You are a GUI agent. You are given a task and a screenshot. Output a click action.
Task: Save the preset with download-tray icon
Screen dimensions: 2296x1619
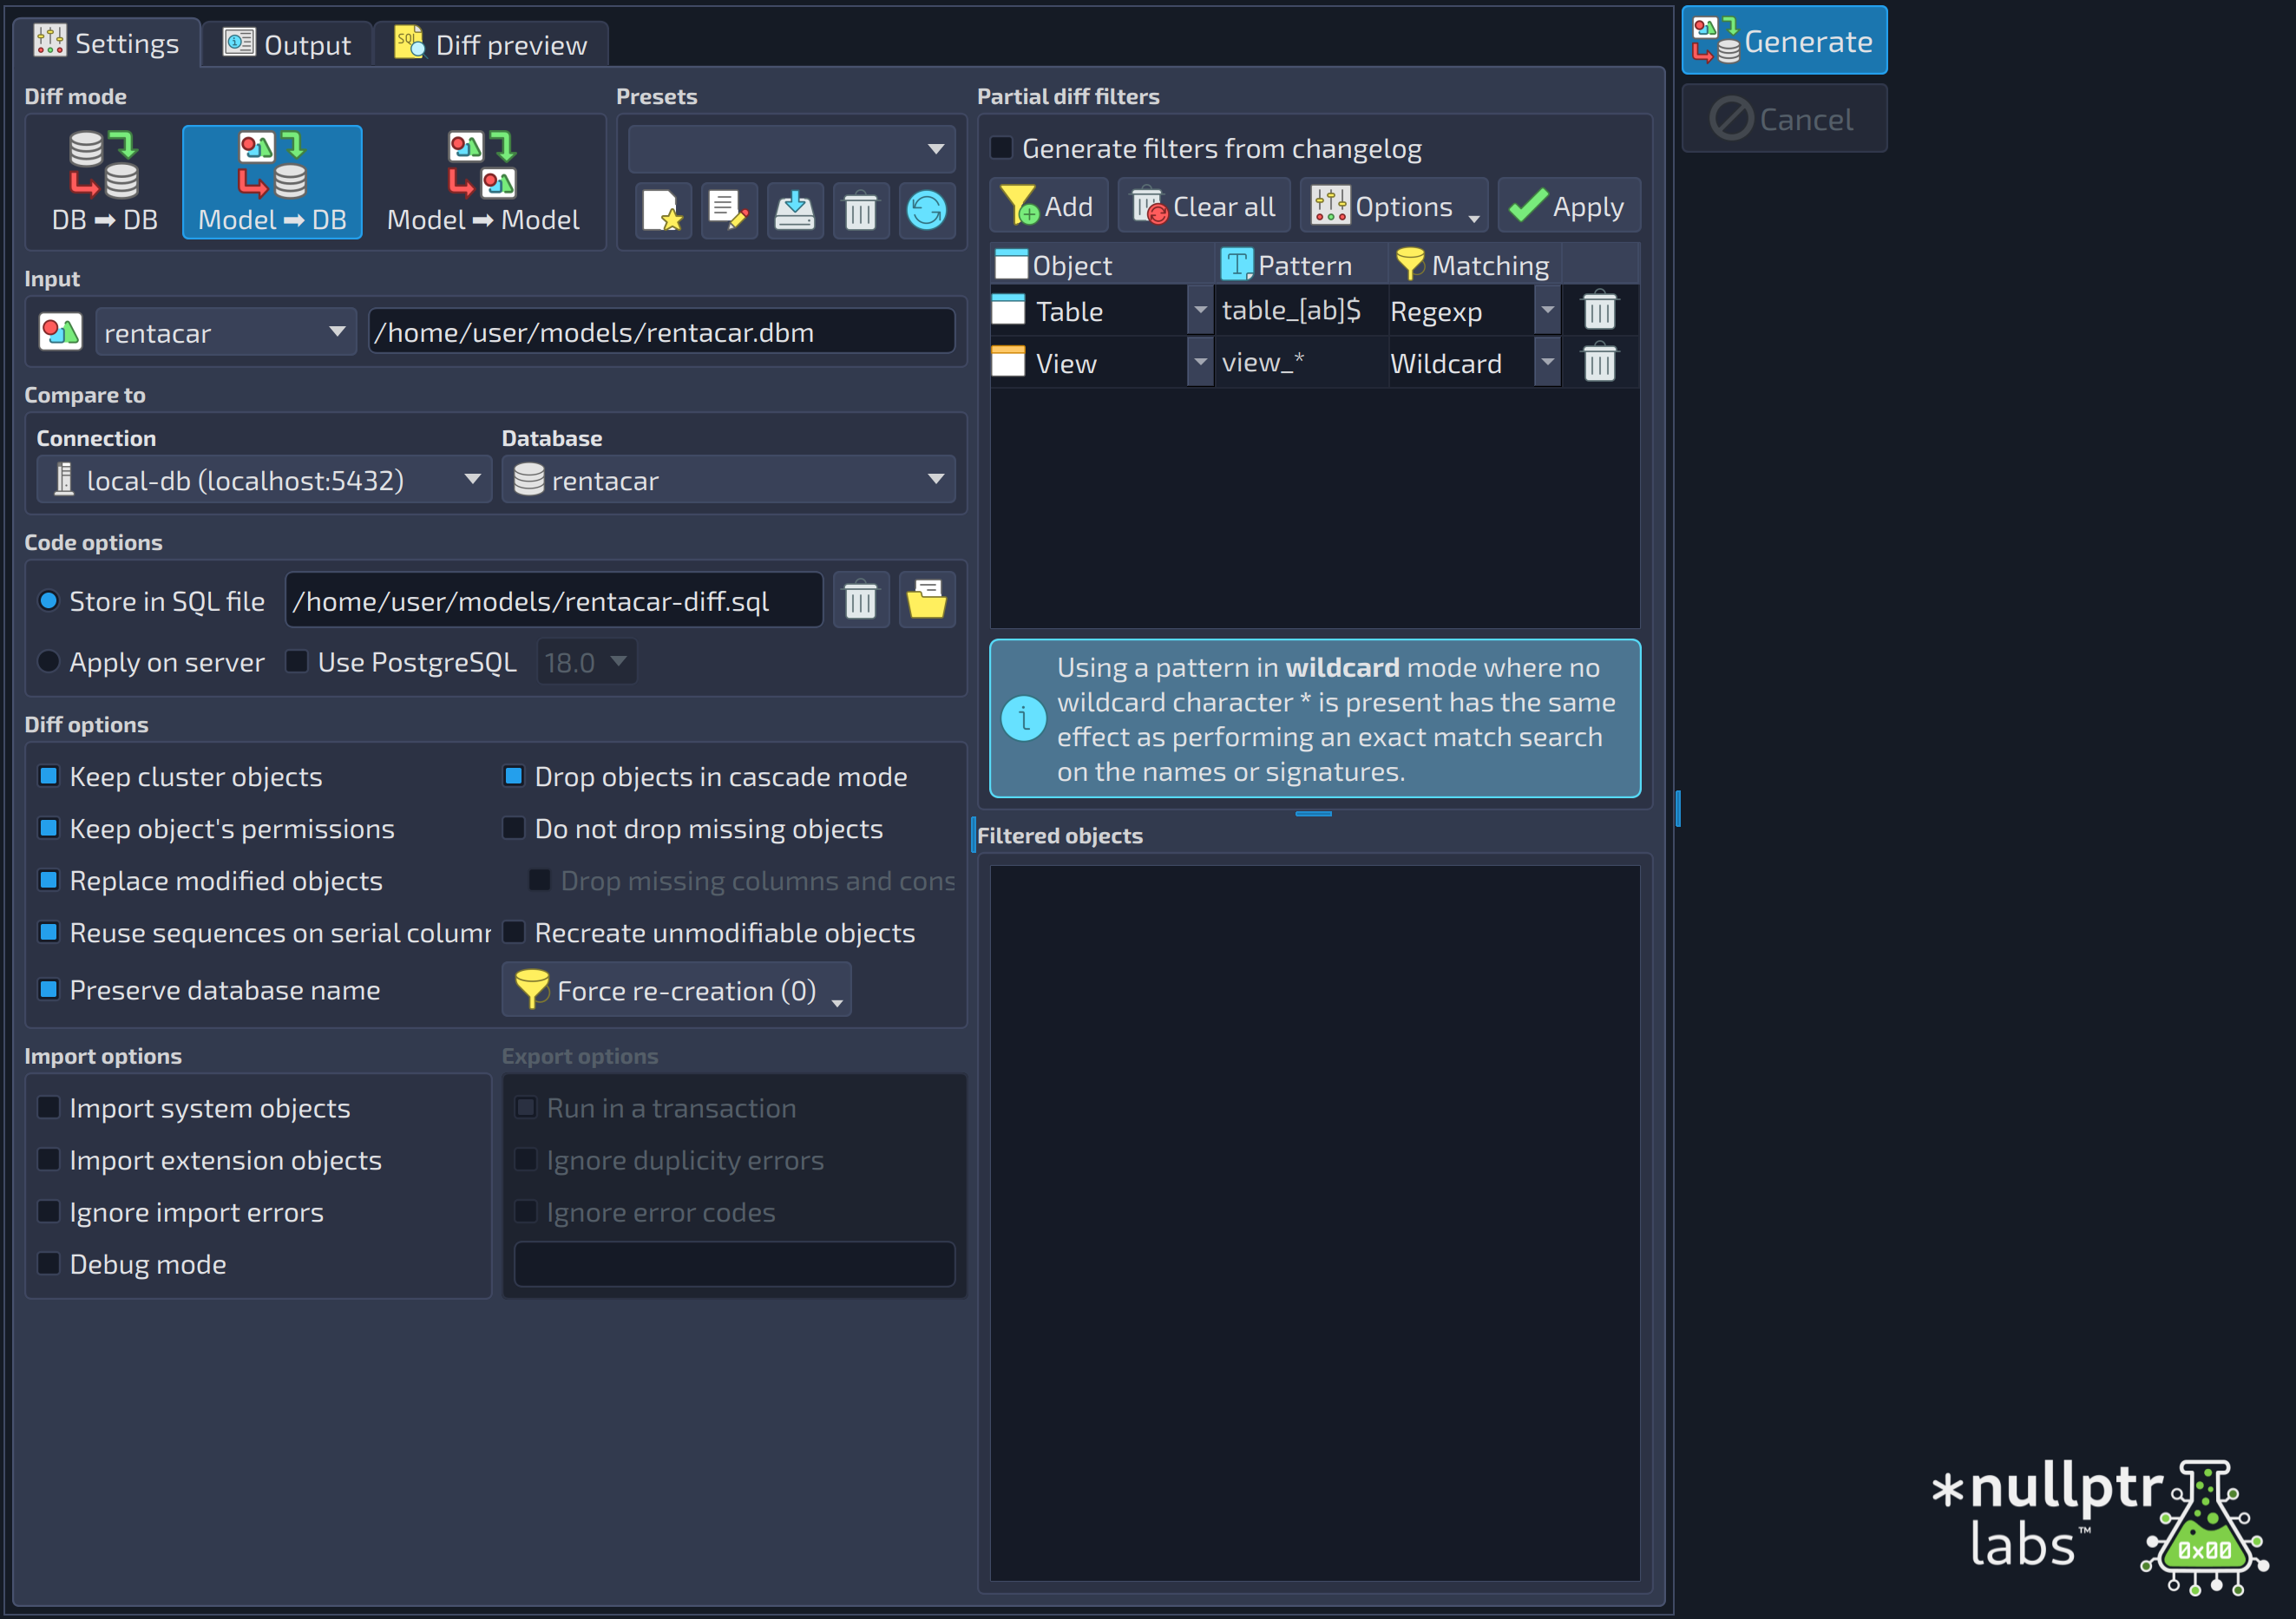795,210
